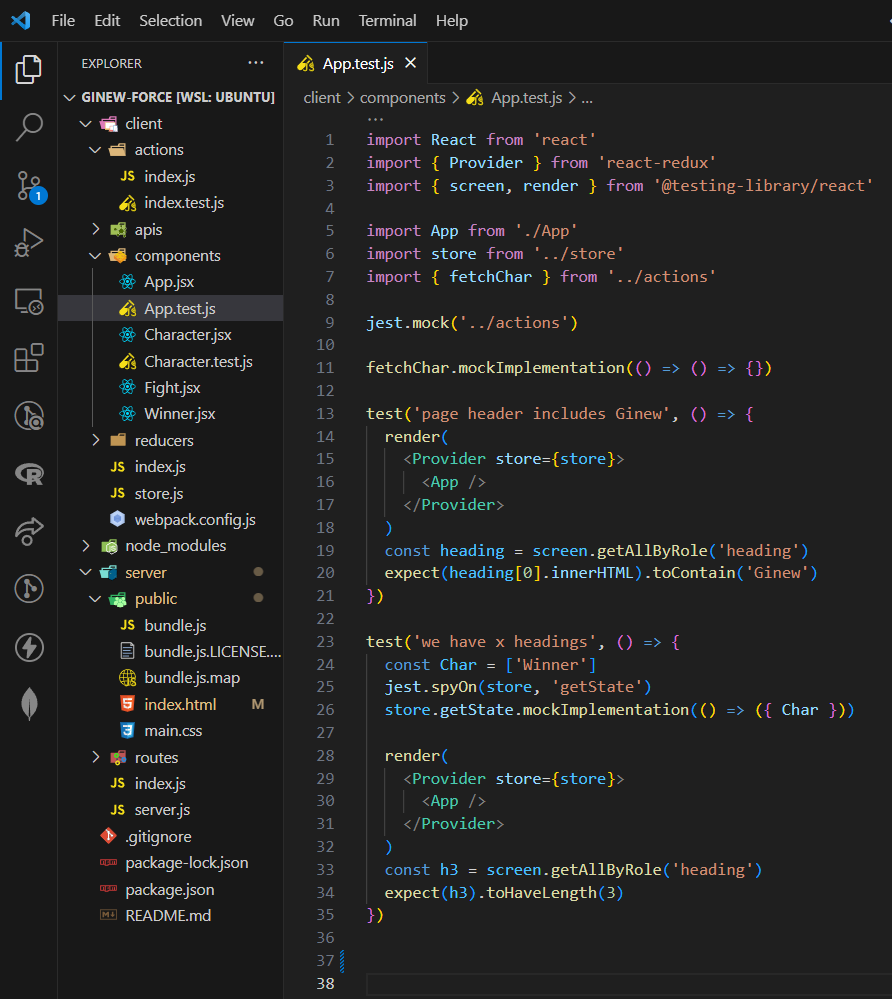892x999 pixels.
Task: Open bundle.js.LICENSE file
Action: pos(171,651)
